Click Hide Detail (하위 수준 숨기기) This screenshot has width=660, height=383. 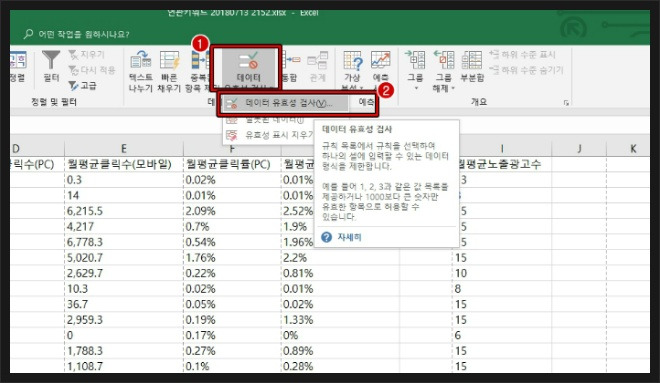pyautogui.click(x=526, y=70)
